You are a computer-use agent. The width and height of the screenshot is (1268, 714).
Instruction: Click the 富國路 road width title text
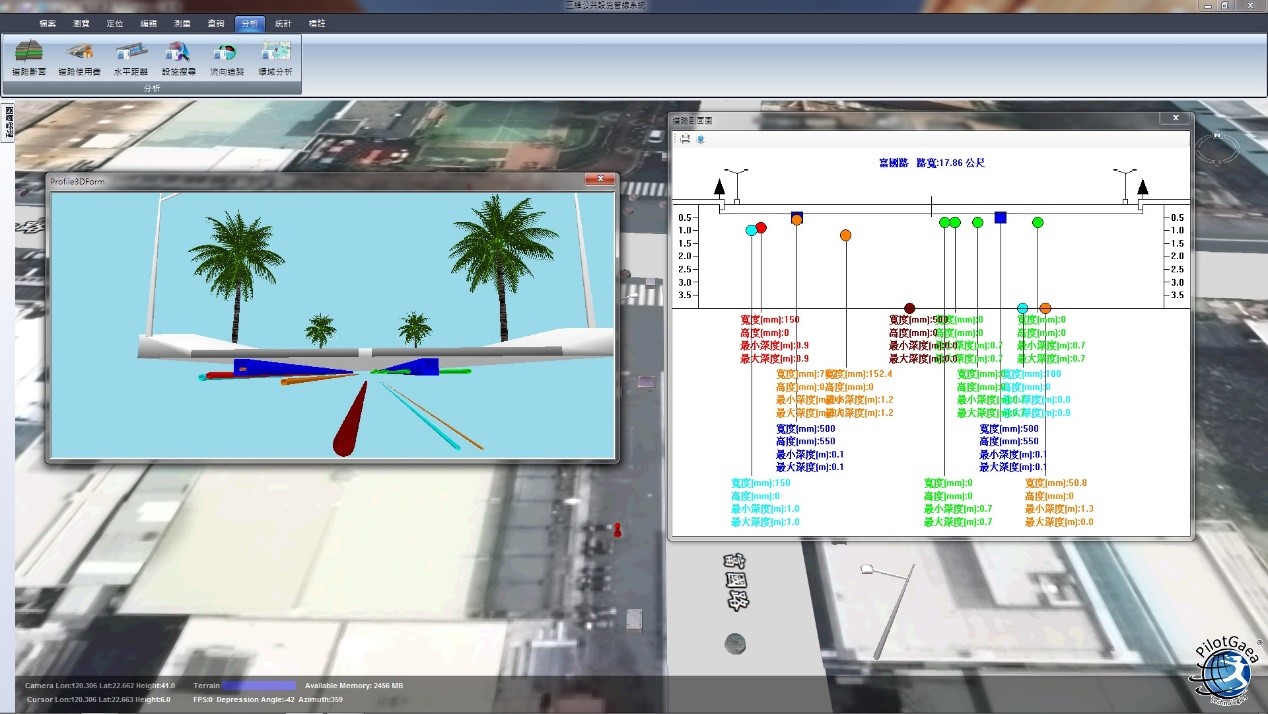pos(931,162)
